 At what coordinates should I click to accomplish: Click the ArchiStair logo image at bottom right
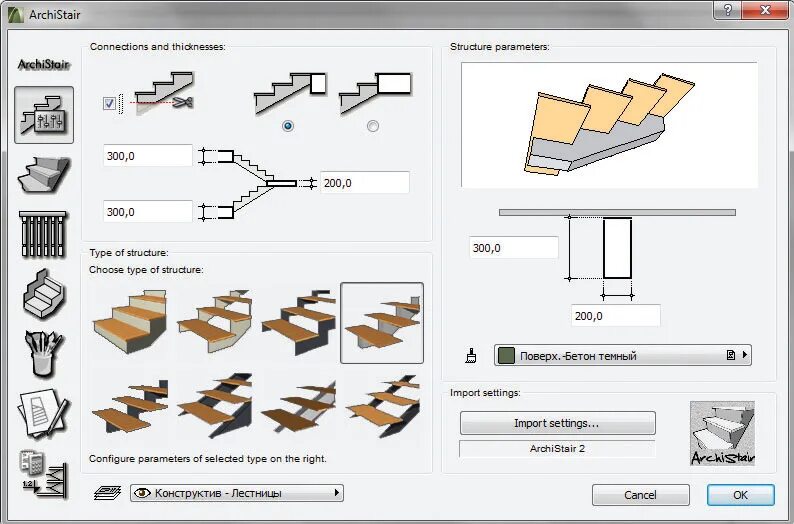(x=723, y=434)
